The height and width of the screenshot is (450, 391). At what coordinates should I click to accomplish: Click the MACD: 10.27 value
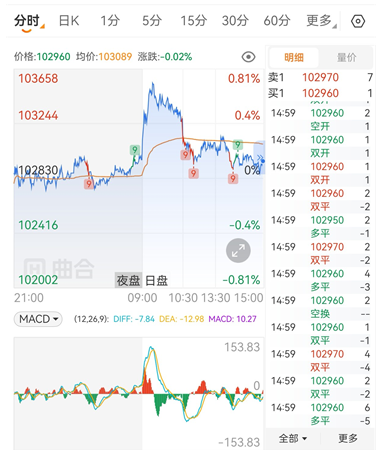[232, 319]
